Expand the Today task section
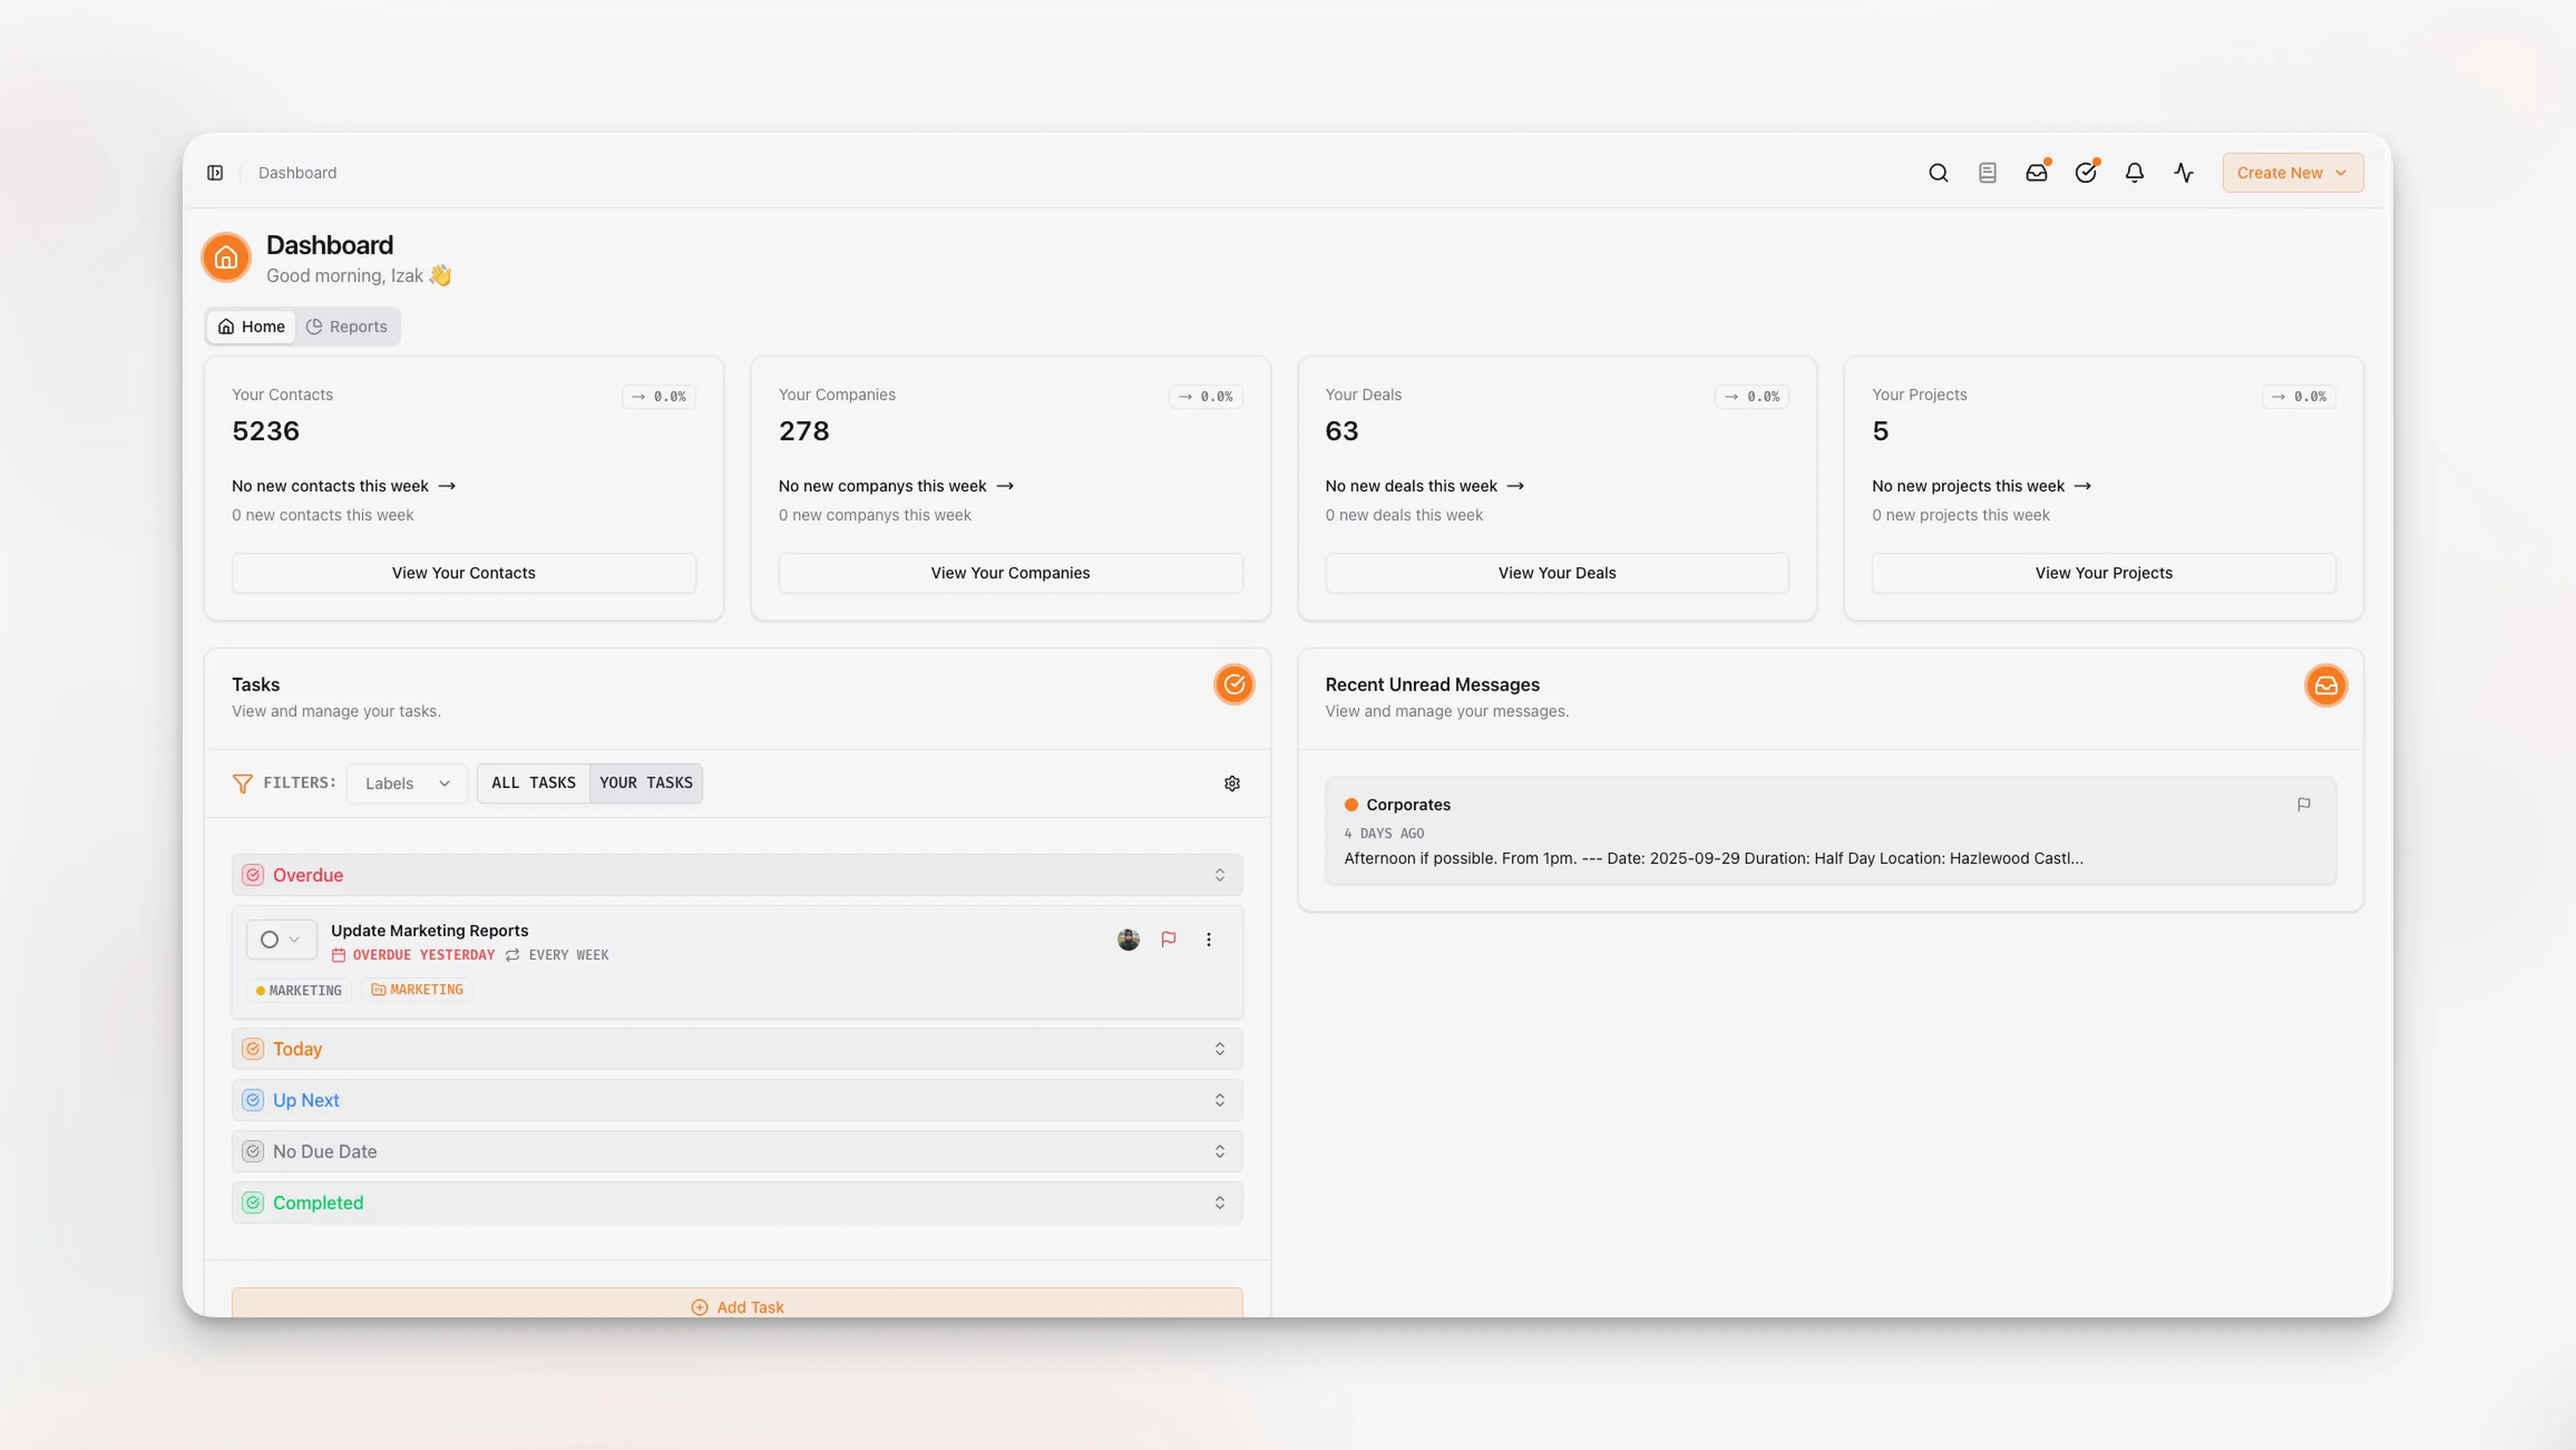The height and width of the screenshot is (1450, 2576). pyautogui.click(x=737, y=1049)
